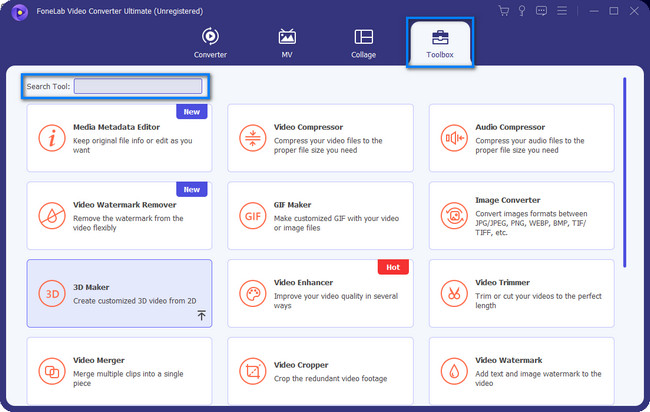Select the Toolbox tab
The height and width of the screenshot is (412, 650).
(440, 43)
